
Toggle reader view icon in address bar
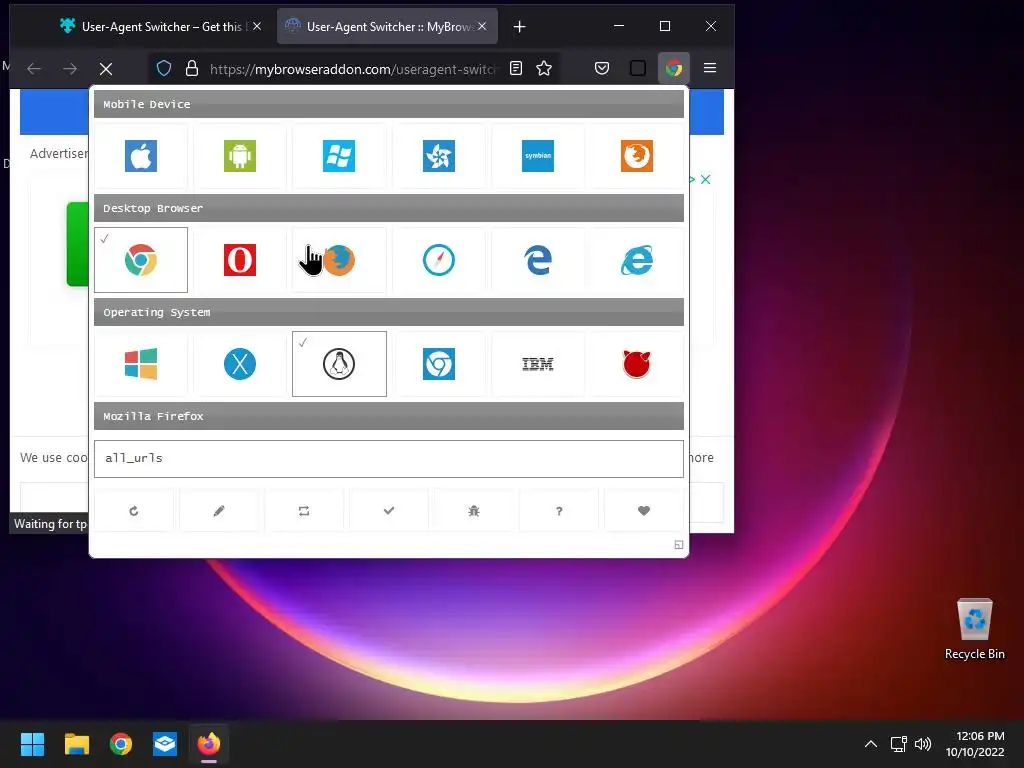[516, 69]
